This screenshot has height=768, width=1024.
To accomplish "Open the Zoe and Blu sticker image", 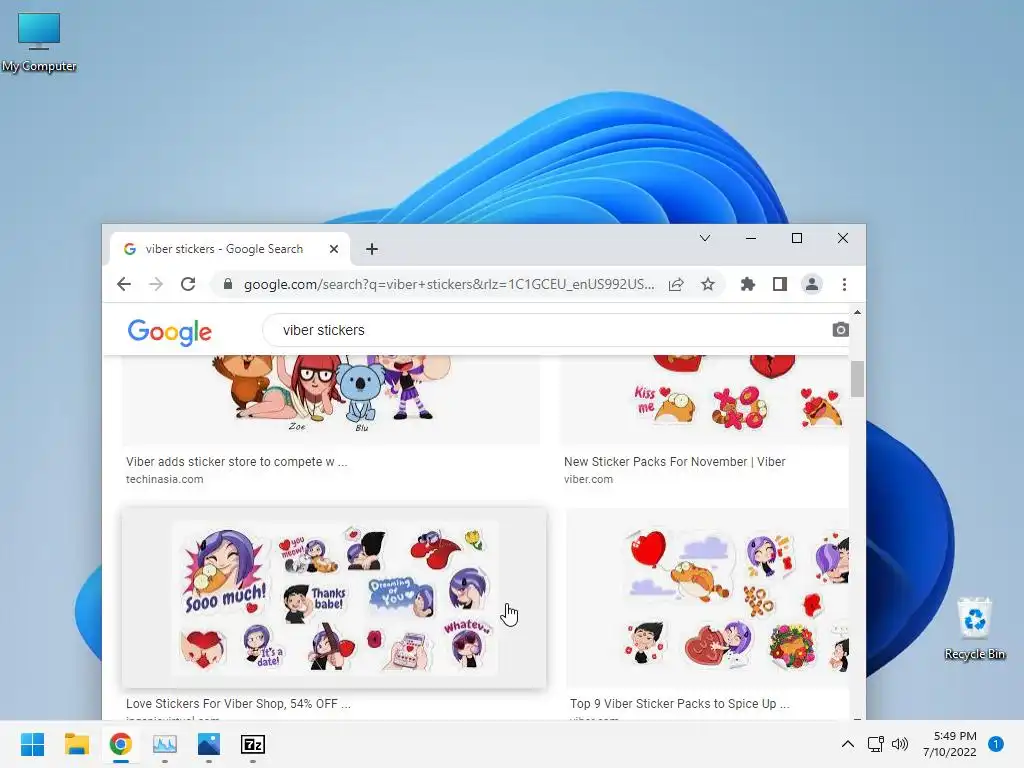I will pos(331,400).
